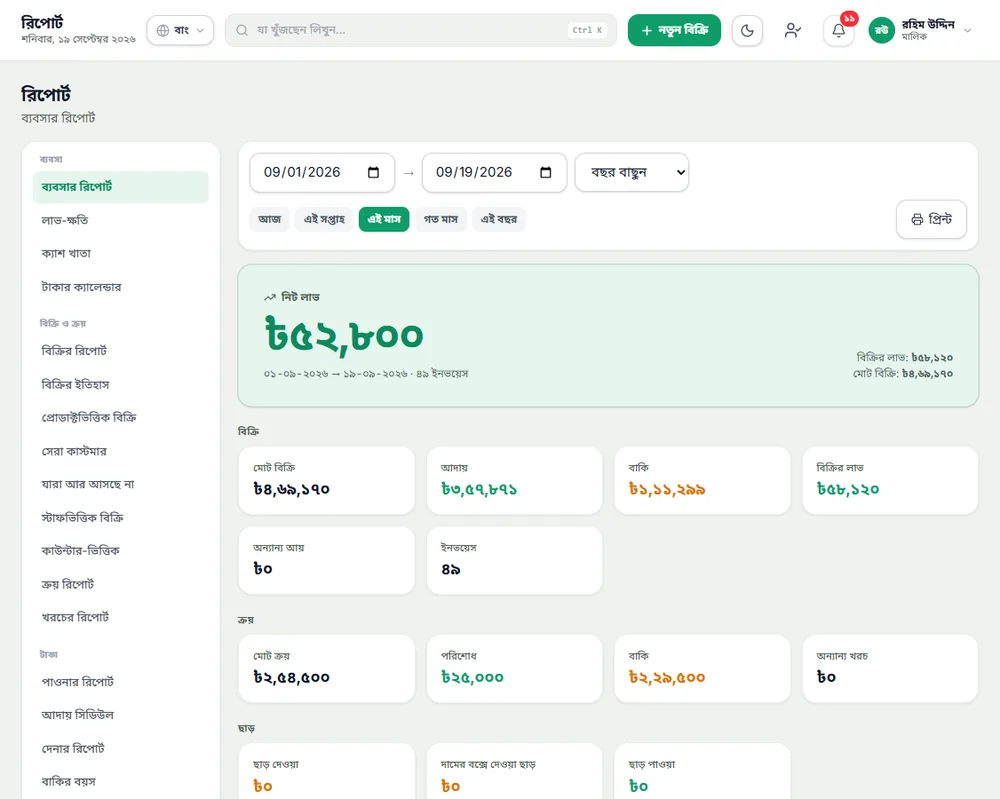The height and width of the screenshot is (799, 1000).
Task: Open the বাং language dropdown
Action: click(180, 31)
